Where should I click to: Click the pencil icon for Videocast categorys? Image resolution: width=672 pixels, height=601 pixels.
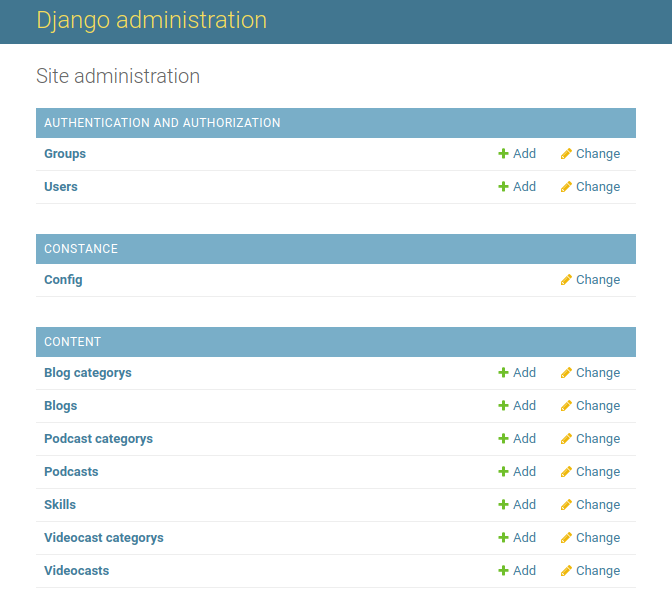566,538
